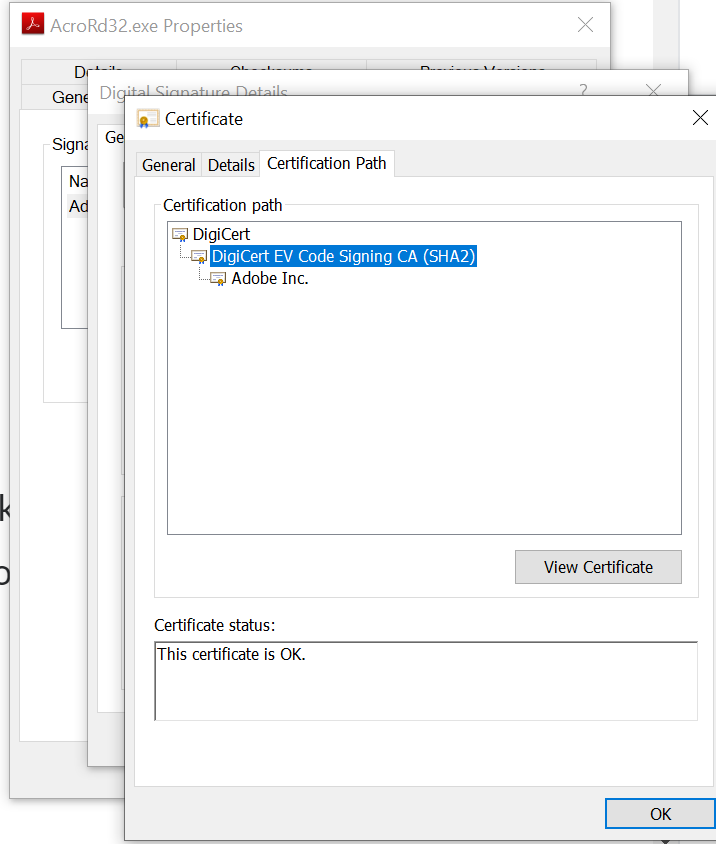This screenshot has width=716, height=844.
Task: Select the Certification Path tab
Action: coord(327,163)
